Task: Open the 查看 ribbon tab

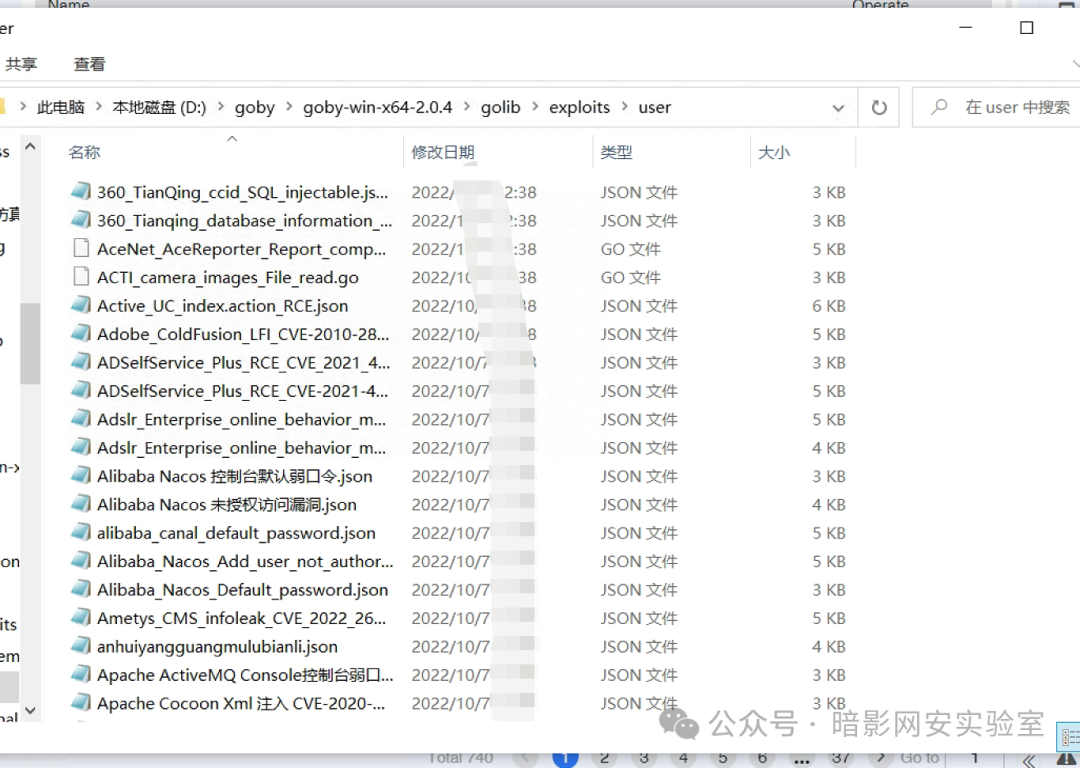Action: coord(90,64)
